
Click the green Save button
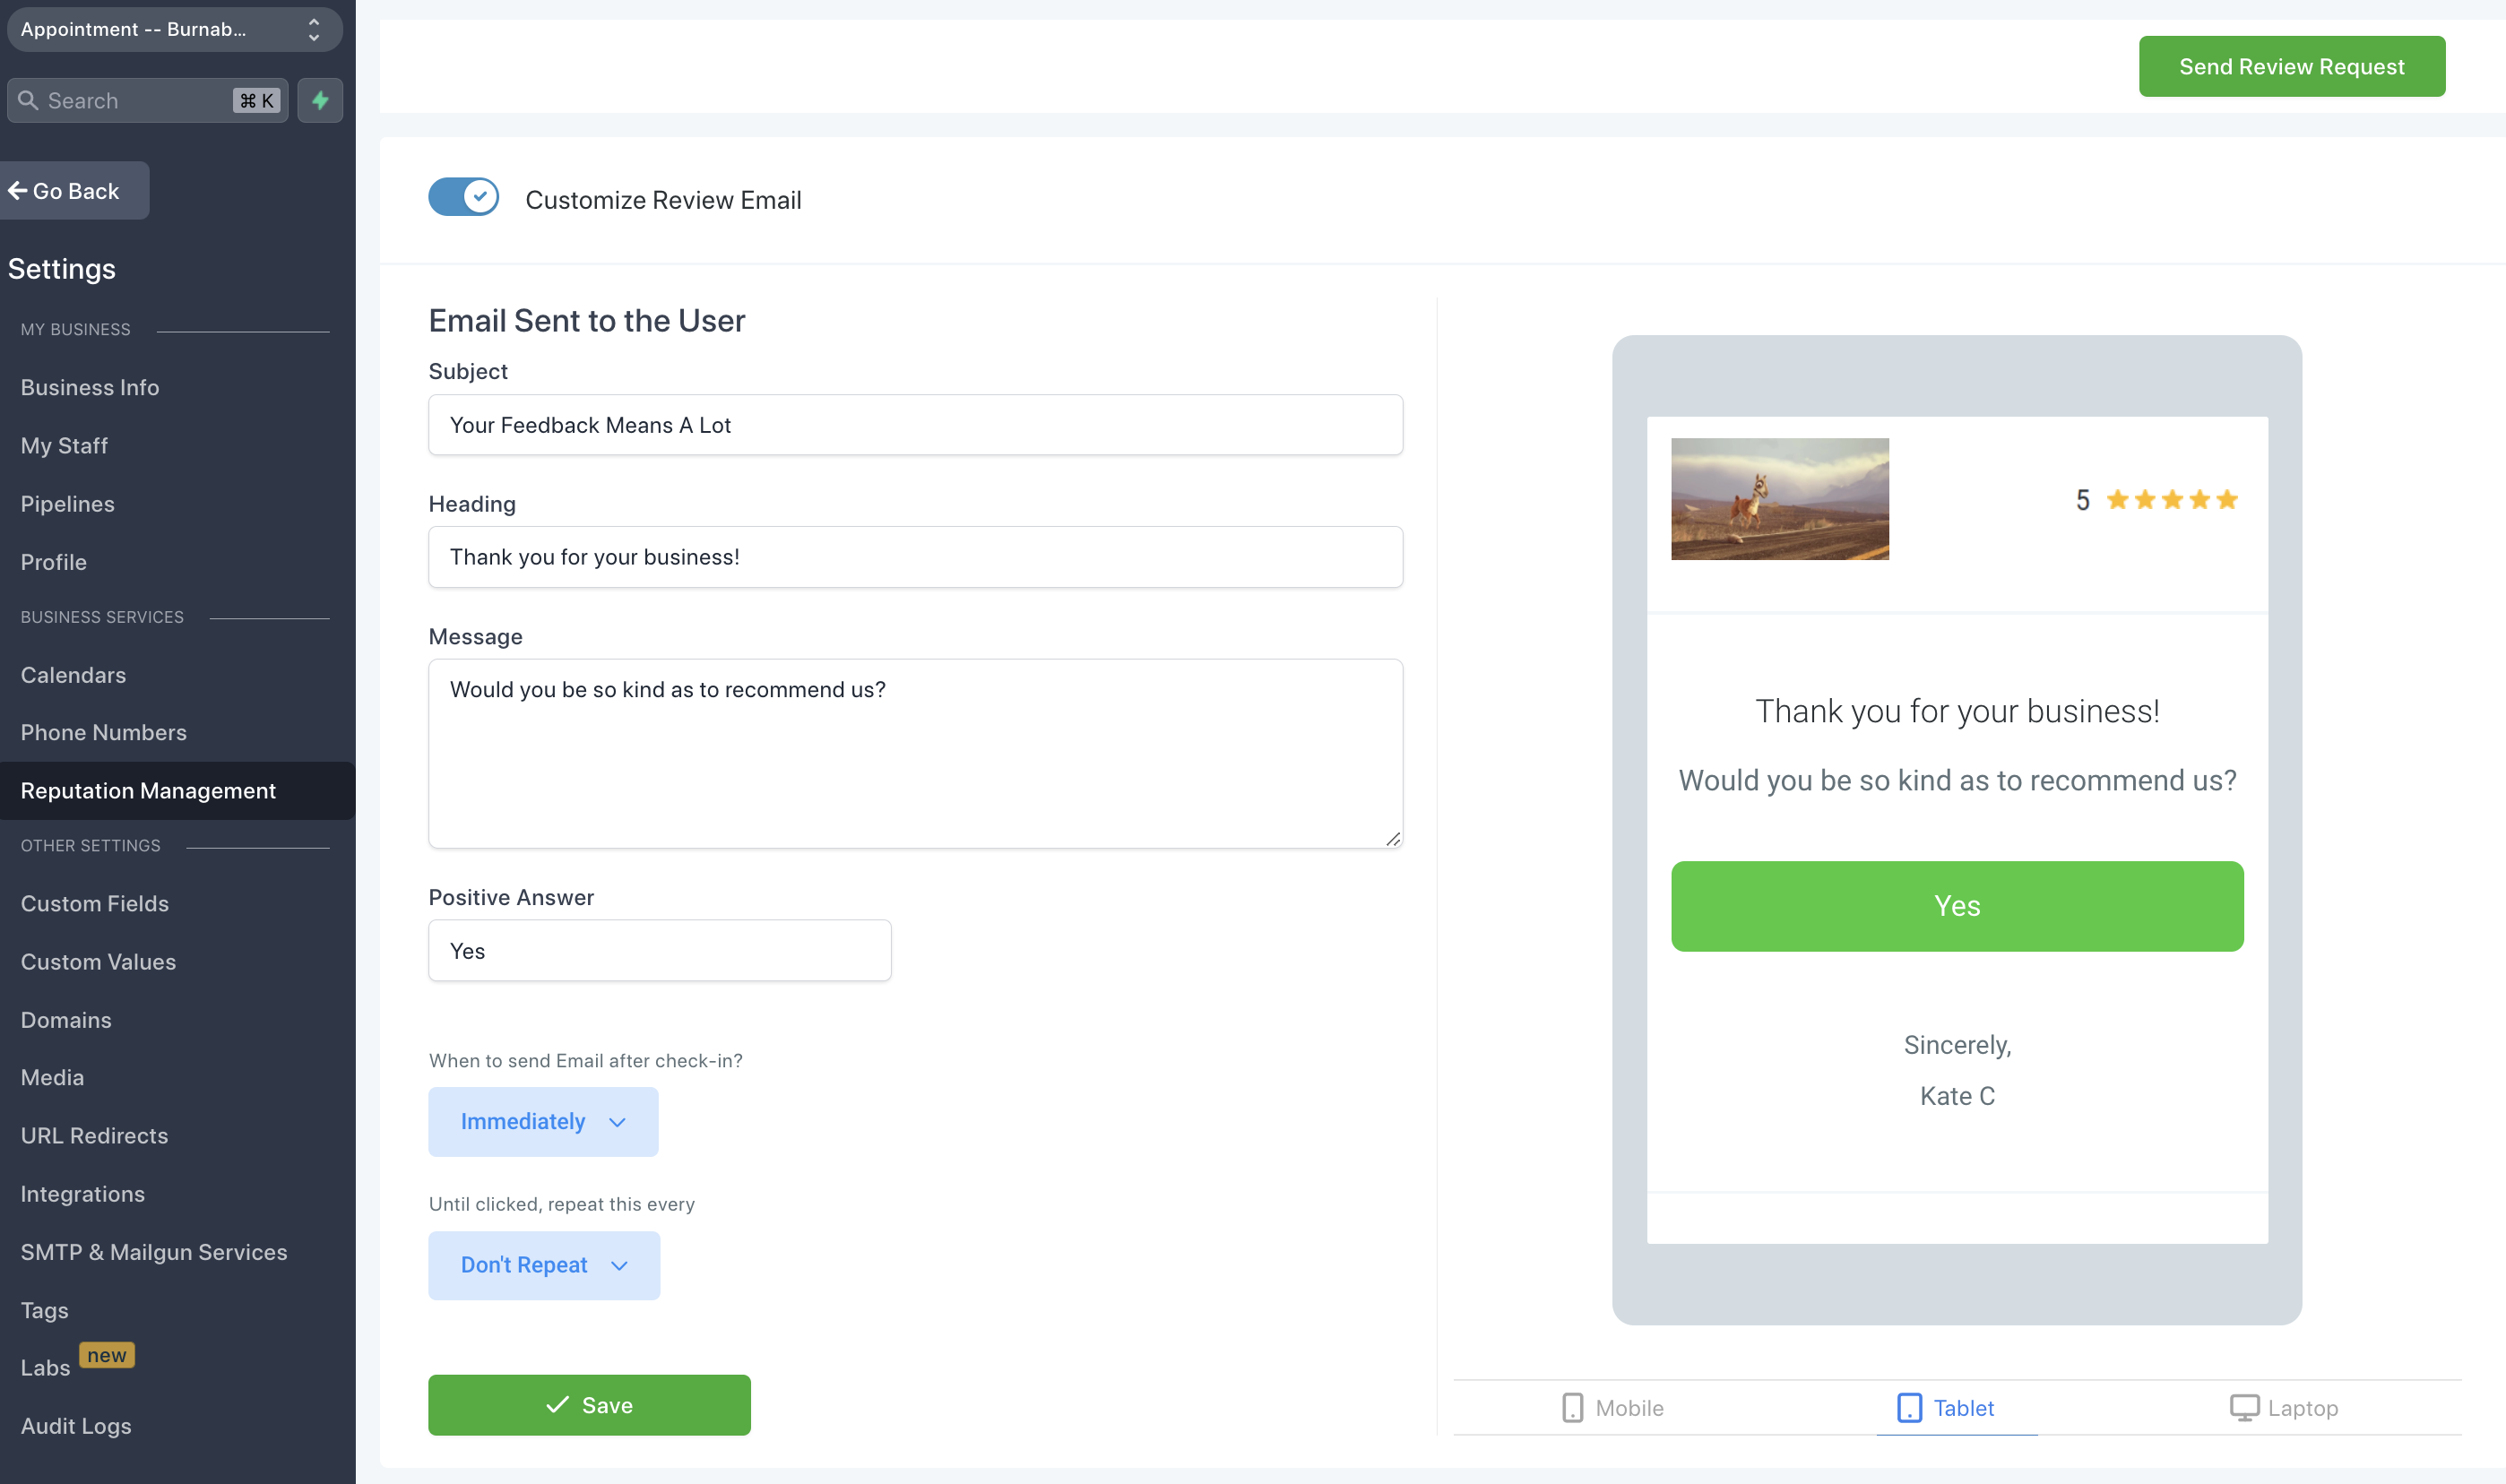pyautogui.click(x=590, y=1405)
